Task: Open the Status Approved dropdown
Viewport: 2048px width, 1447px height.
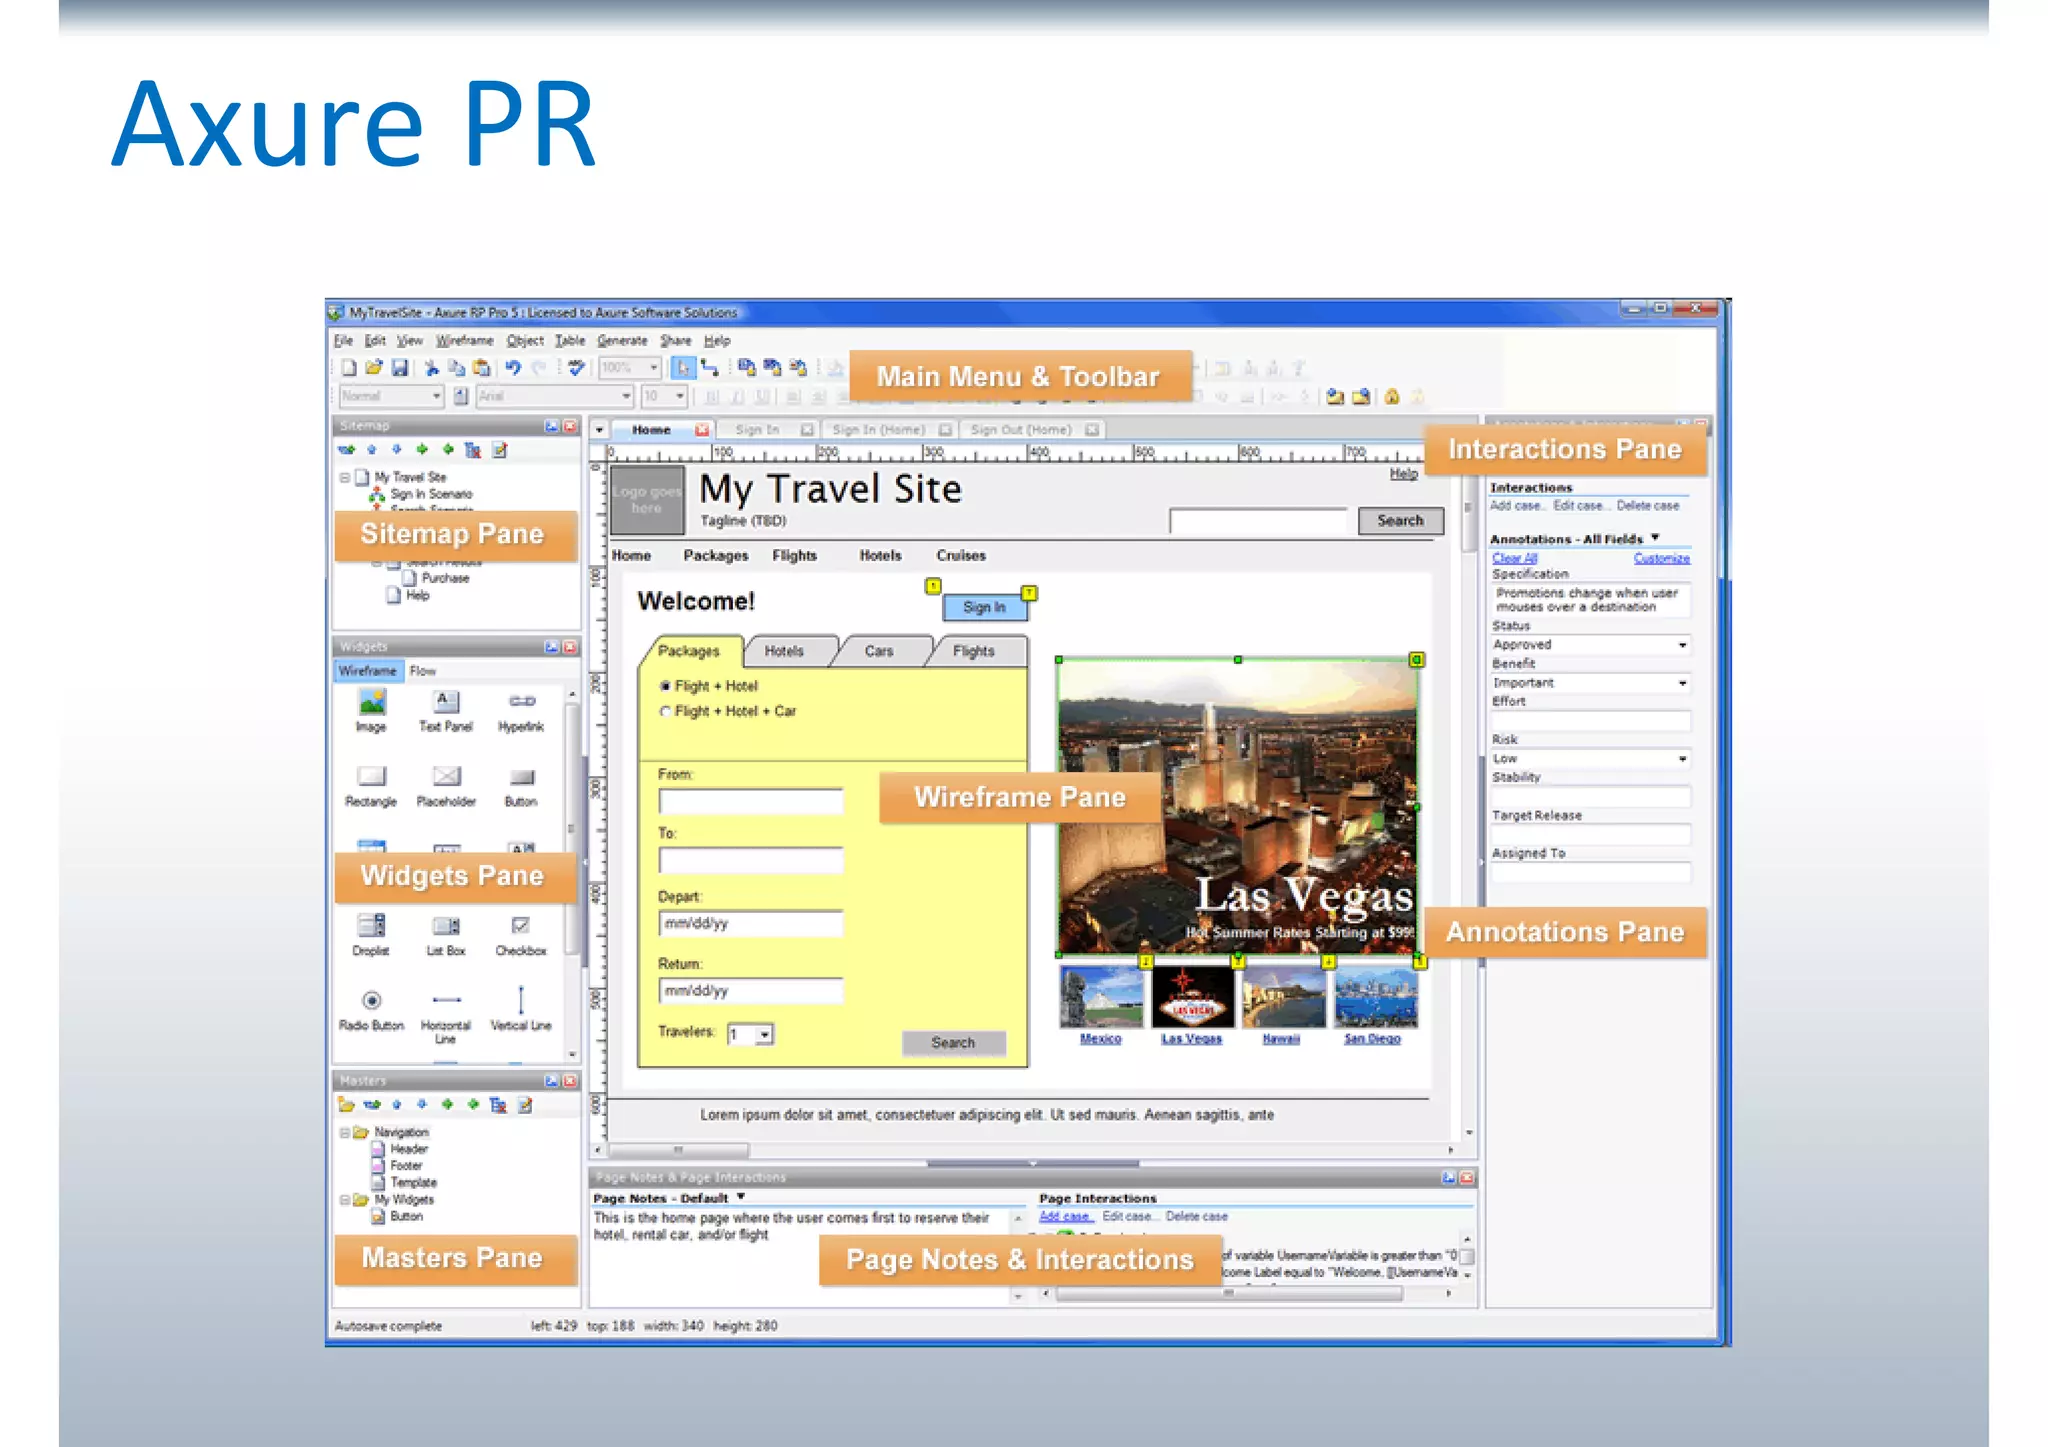Action: [x=1681, y=645]
